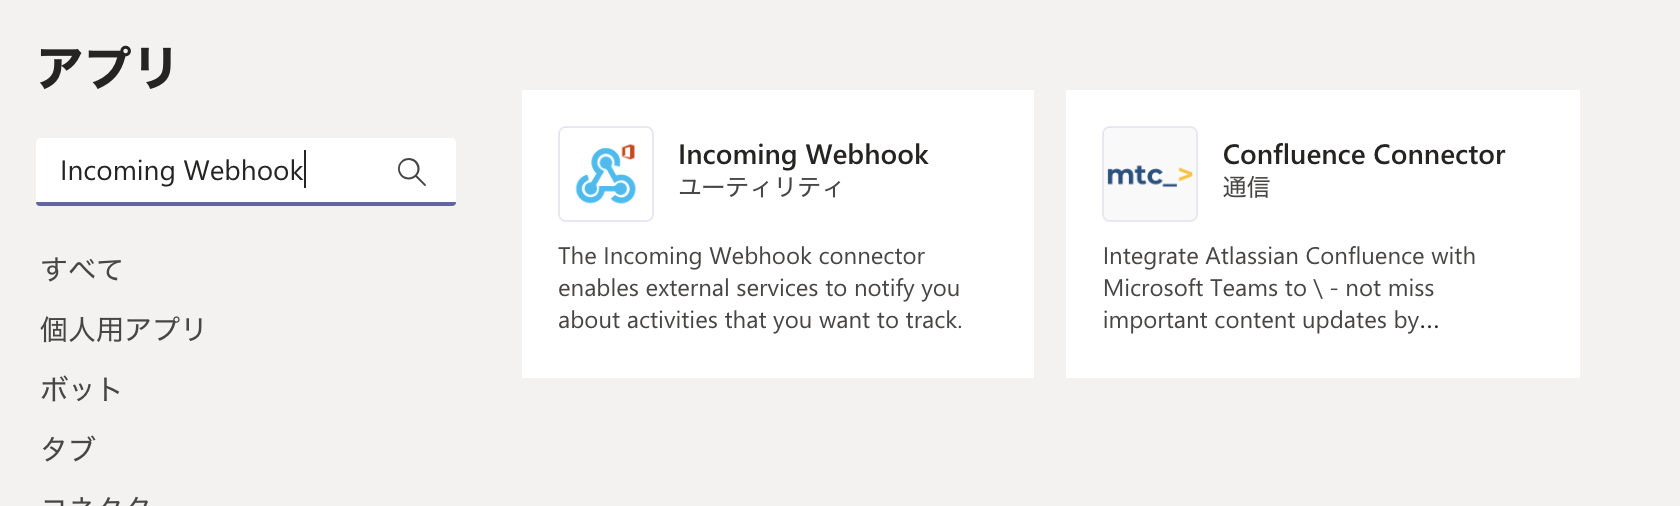
Task: Open the ボット category
Action: pos(81,389)
